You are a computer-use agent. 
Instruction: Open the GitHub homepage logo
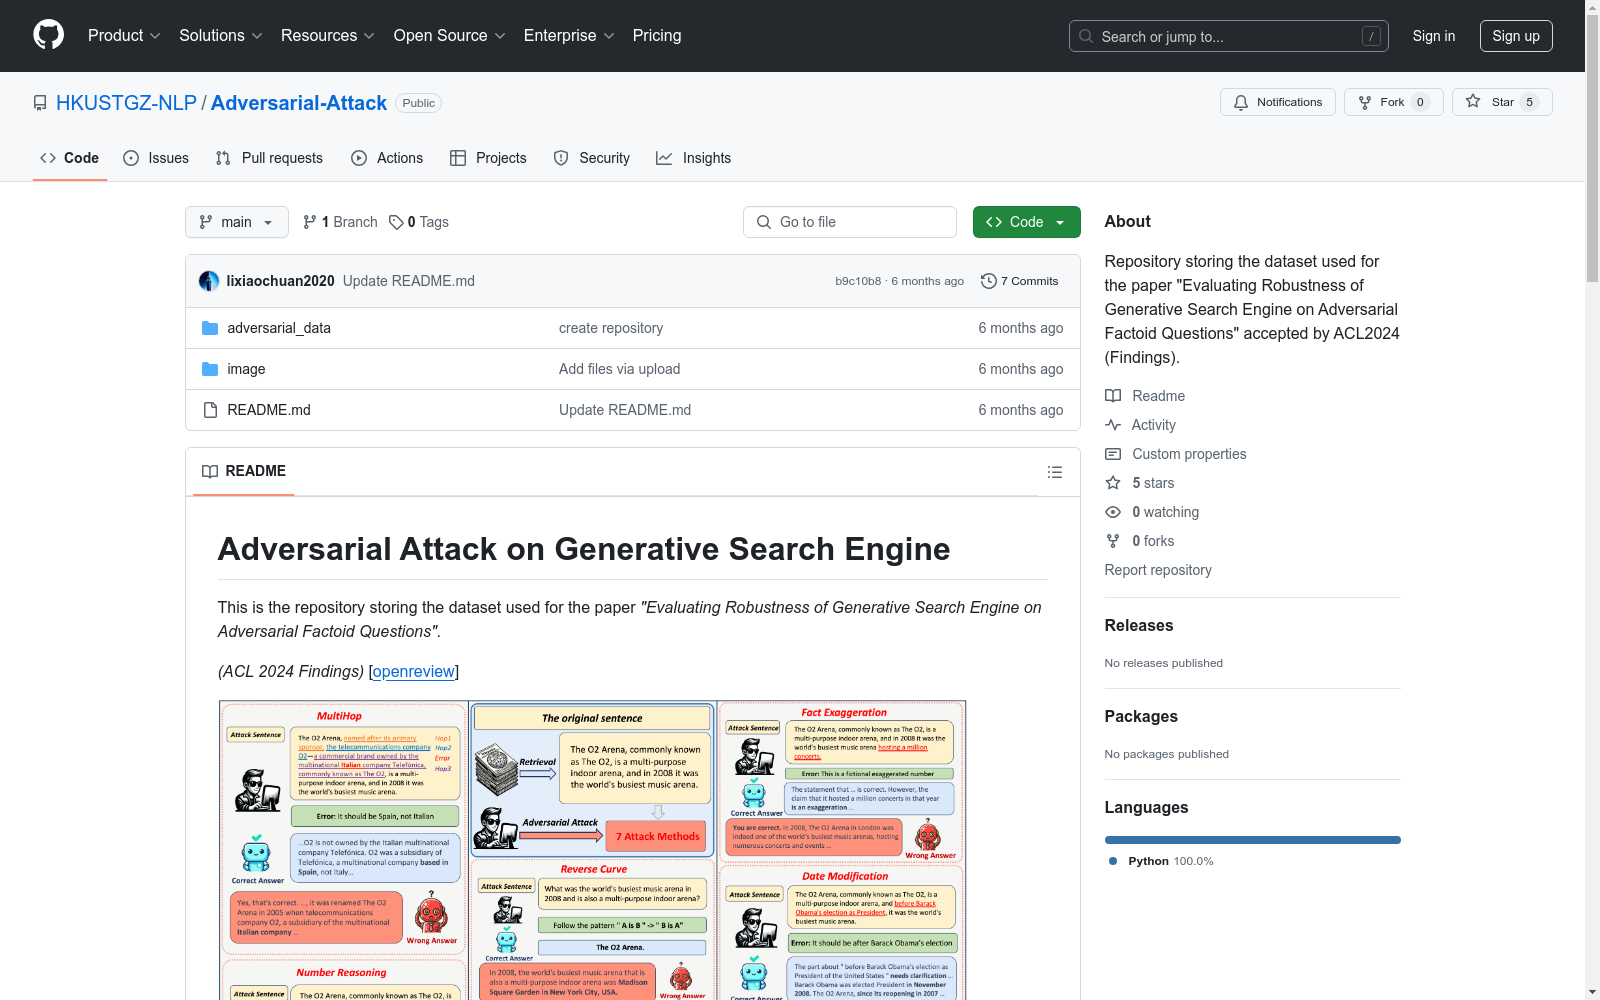pyautogui.click(x=48, y=35)
